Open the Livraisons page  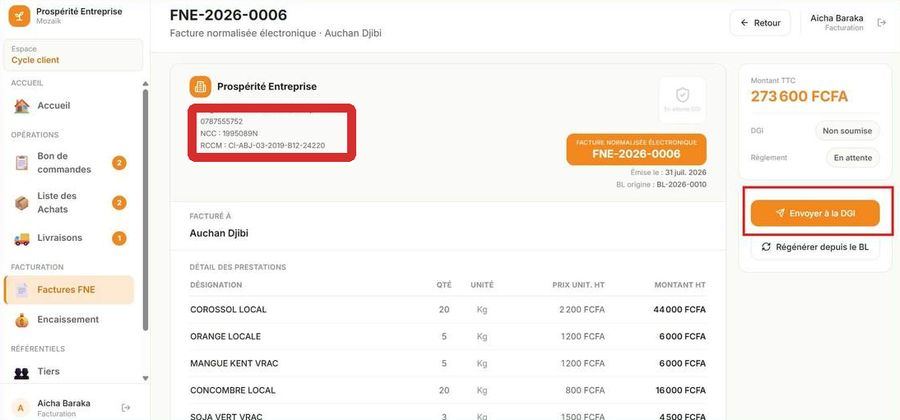pyautogui.click(x=71, y=238)
